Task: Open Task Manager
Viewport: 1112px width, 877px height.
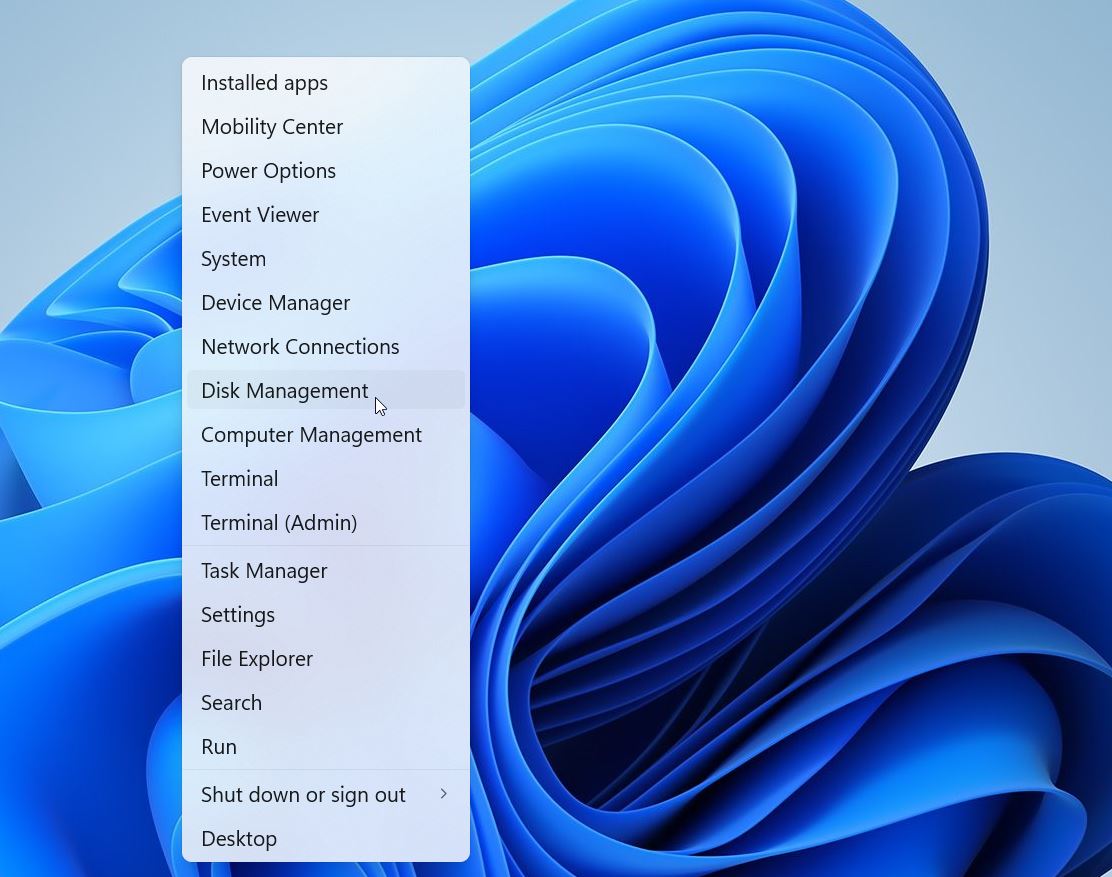Action: (326, 571)
